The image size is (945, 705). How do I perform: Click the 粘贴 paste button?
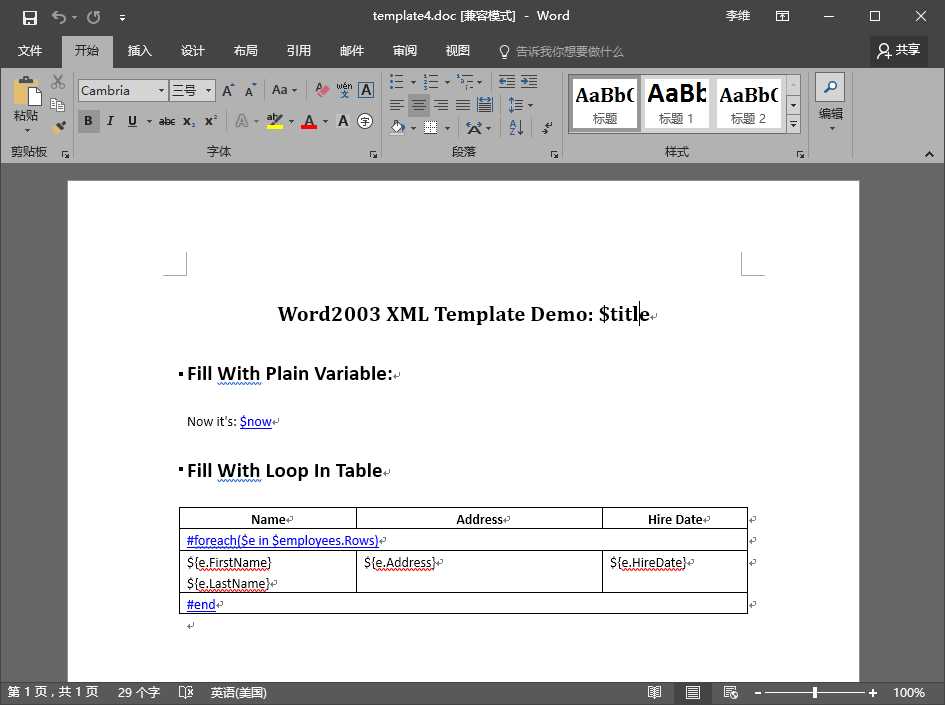(26, 103)
